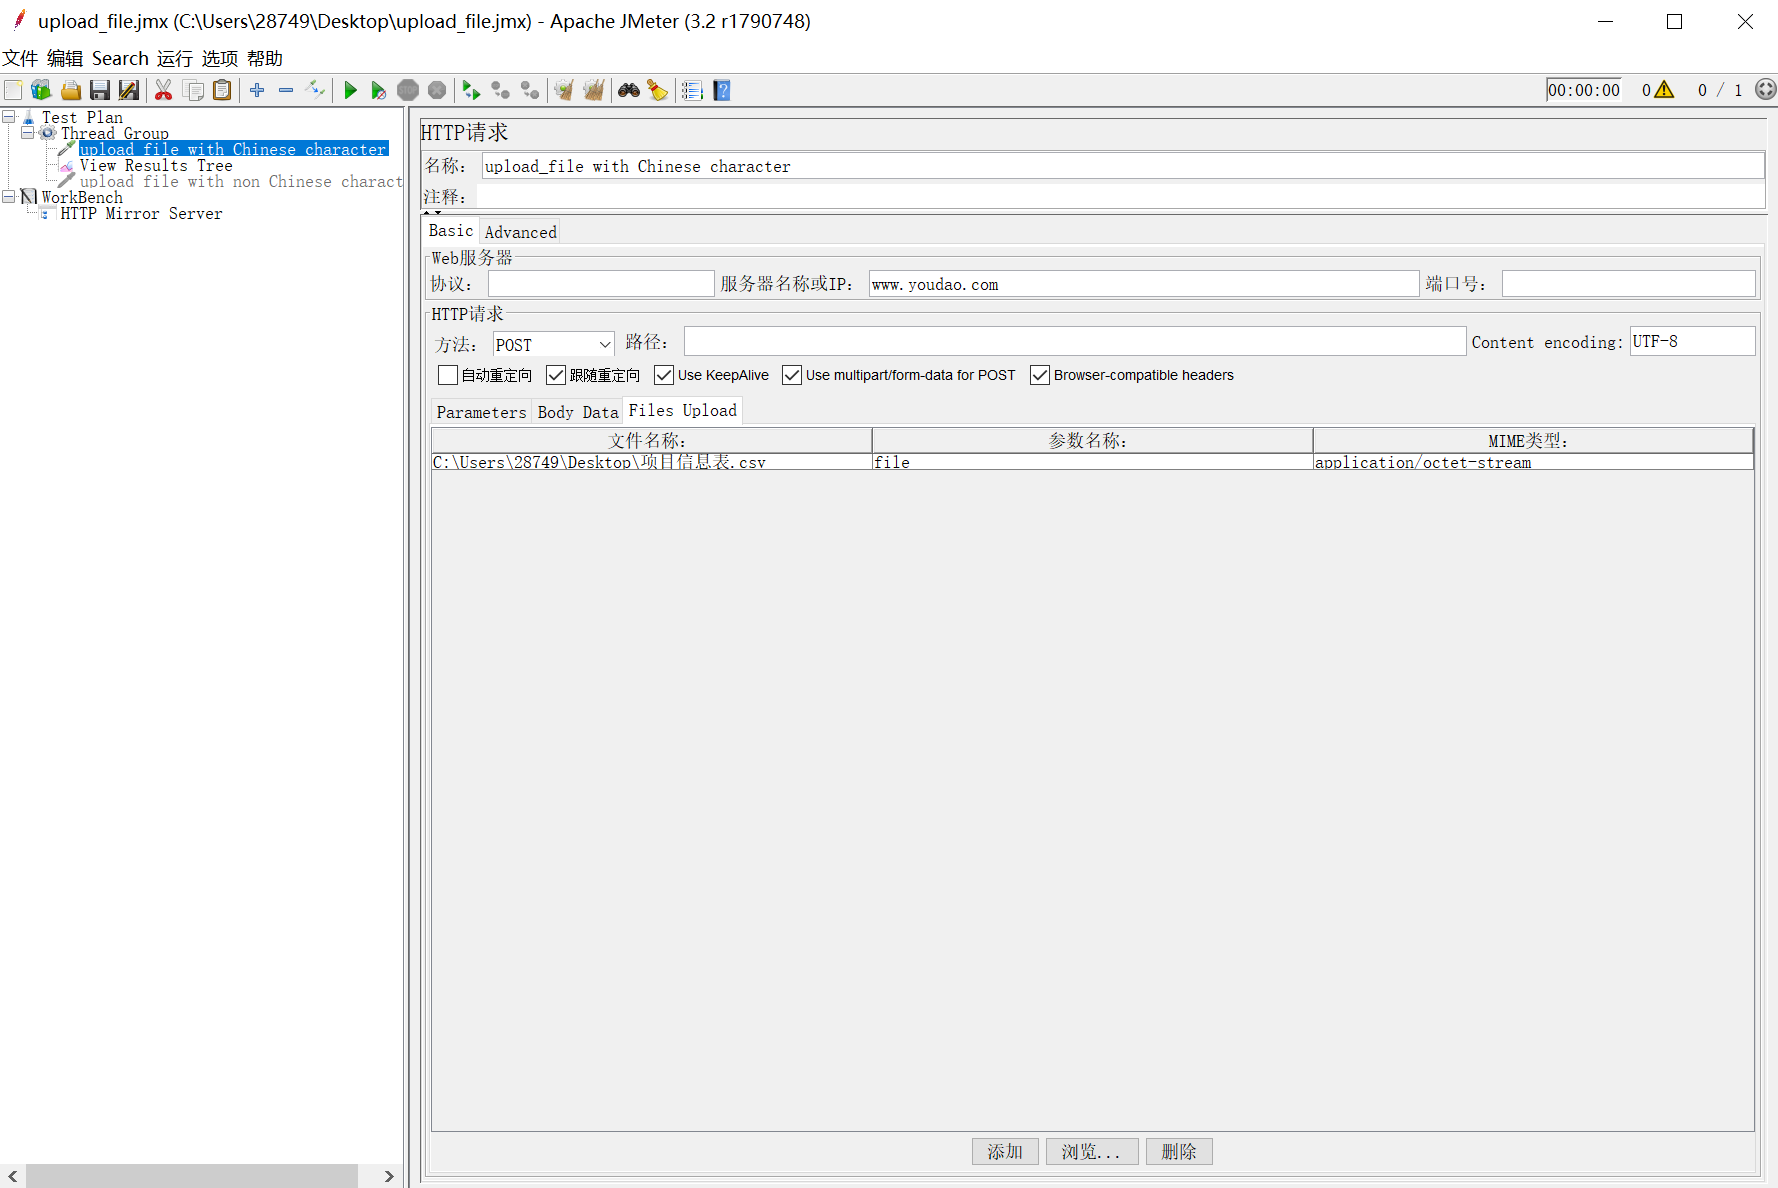The width and height of the screenshot is (1778, 1188).
Task: Switch to the Advanced tab
Action: (520, 232)
